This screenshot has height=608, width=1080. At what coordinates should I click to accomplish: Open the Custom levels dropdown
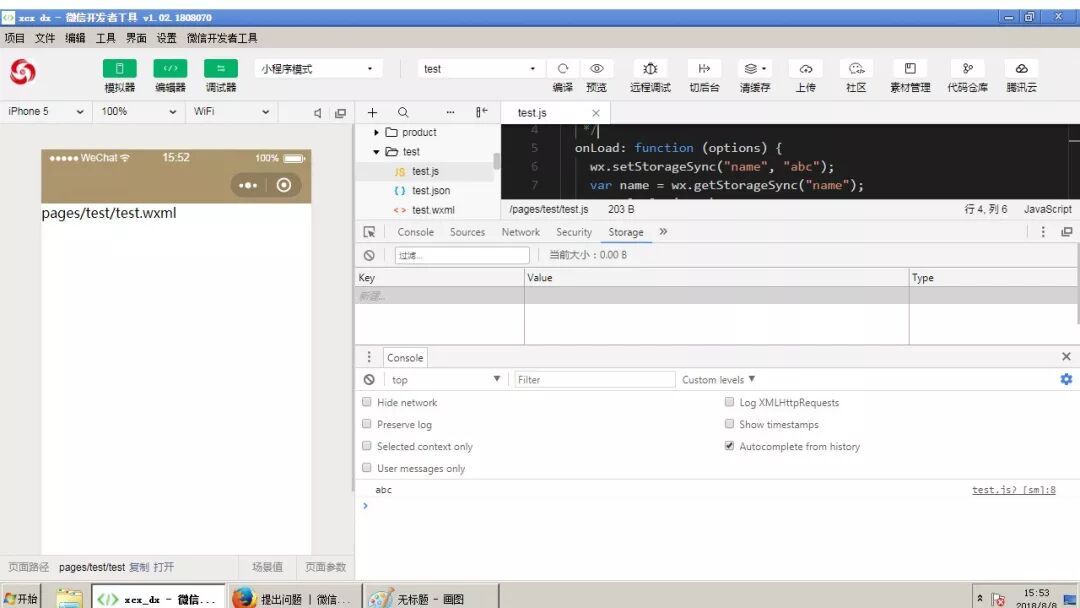(x=718, y=379)
